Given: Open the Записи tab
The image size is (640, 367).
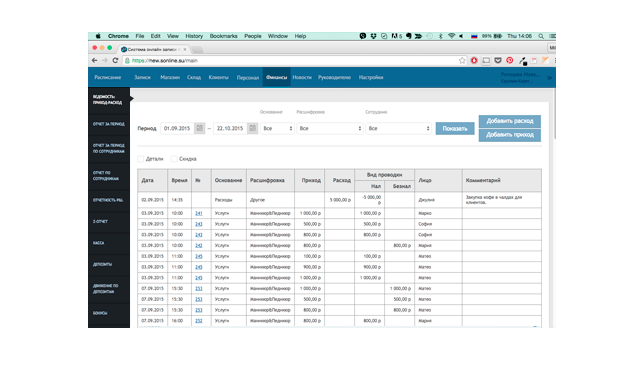Looking at the screenshot, I should point(142,78).
